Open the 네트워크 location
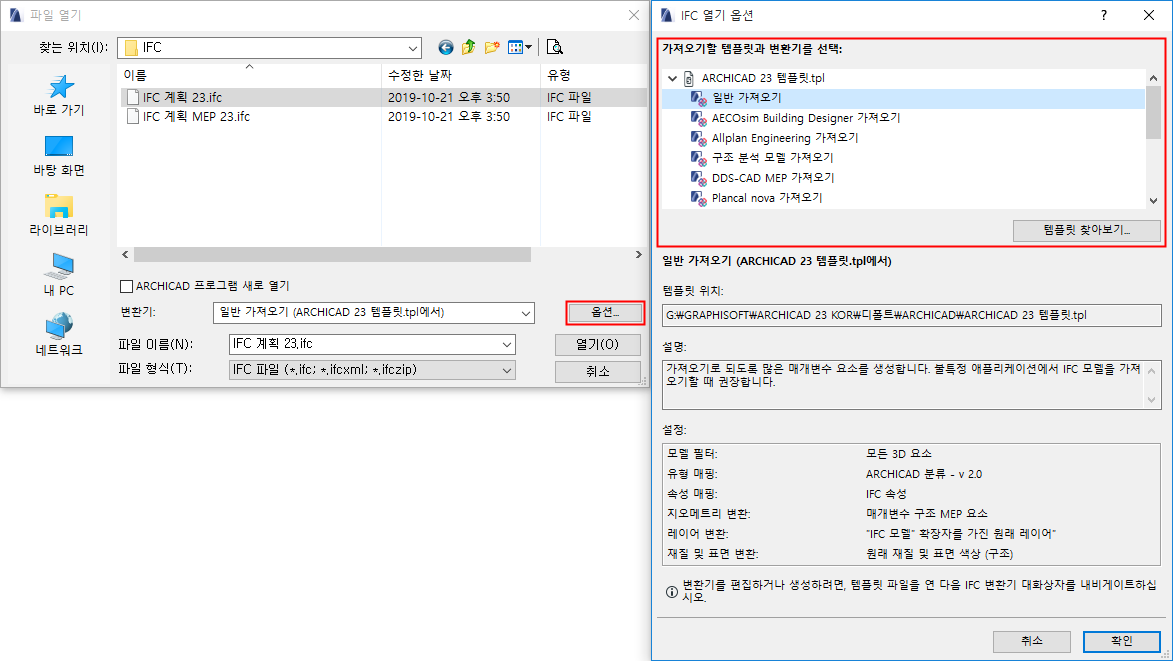The width and height of the screenshot is (1173, 661). (59, 335)
